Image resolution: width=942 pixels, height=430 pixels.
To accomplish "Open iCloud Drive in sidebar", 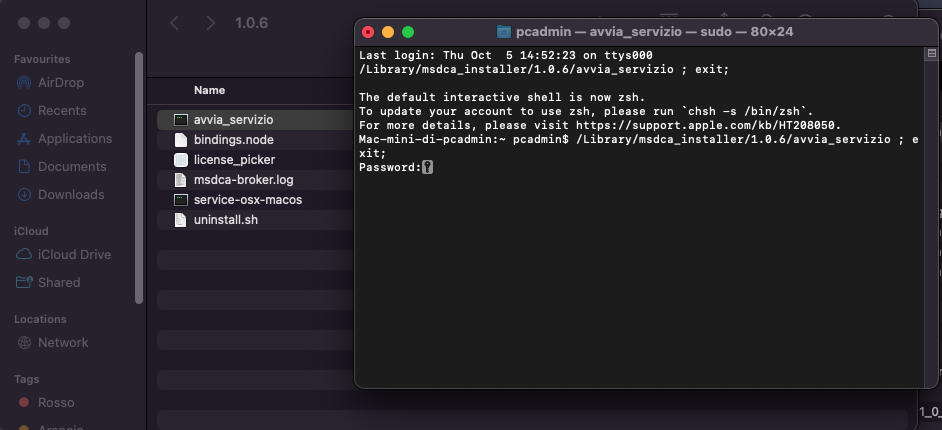I will 64,255.
